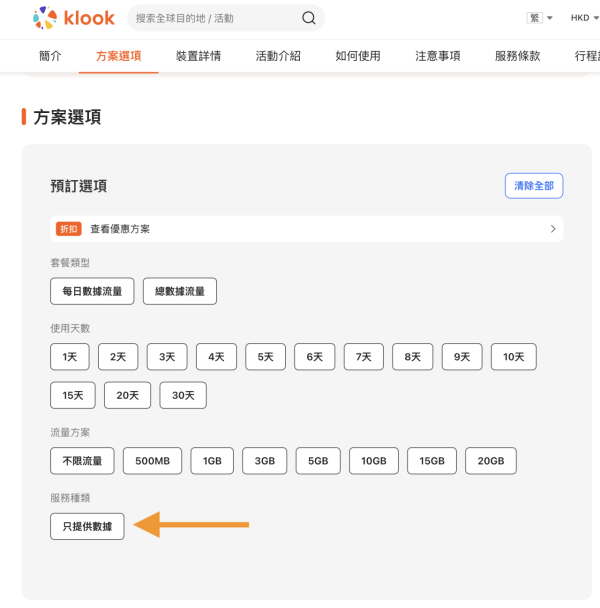Viewport: 600px width, 608px height.
Task: Choose 20天 usage duration
Action: pos(128,395)
